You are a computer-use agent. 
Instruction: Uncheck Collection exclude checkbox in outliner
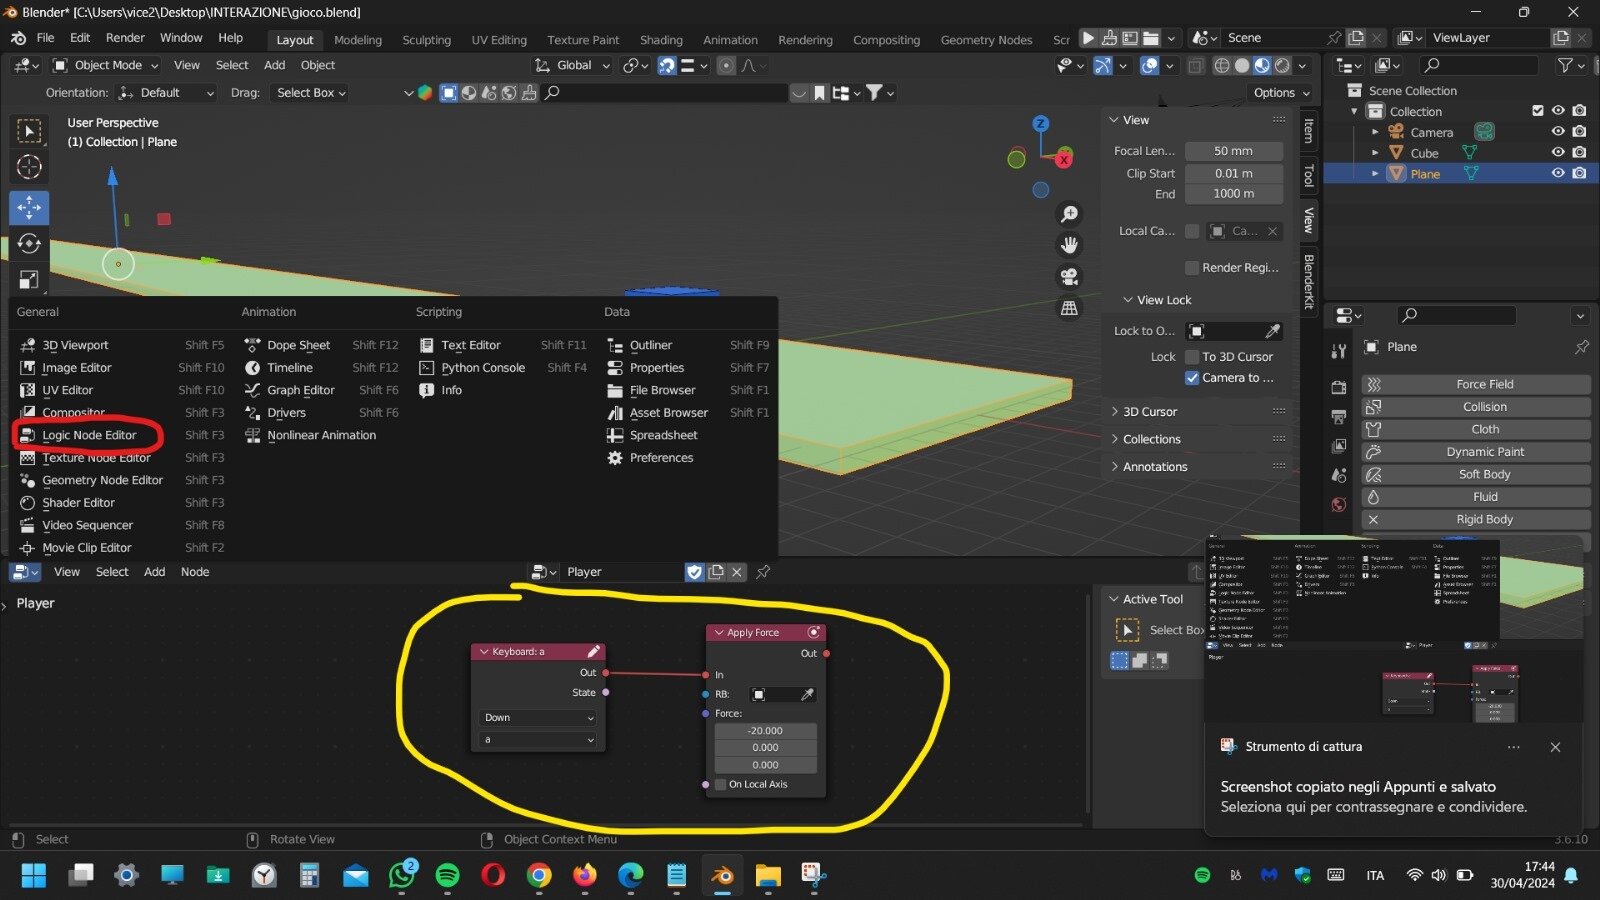pyautogui.click(x=1538, y=111)
